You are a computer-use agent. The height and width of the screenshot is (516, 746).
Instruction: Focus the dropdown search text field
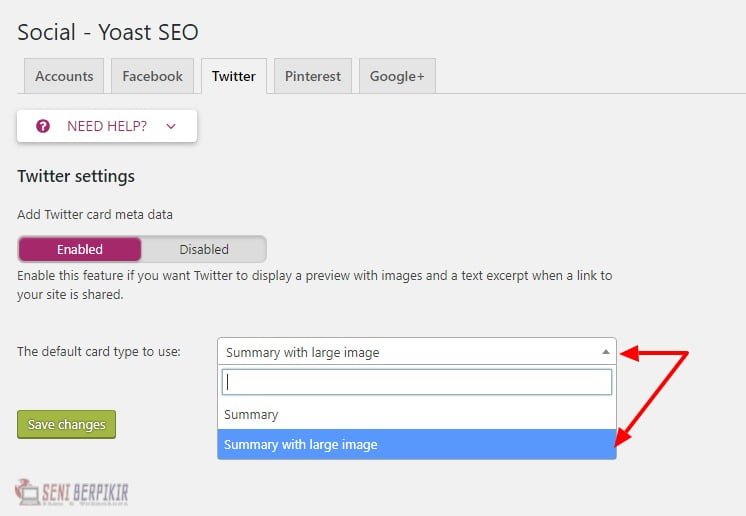point(416,382)
